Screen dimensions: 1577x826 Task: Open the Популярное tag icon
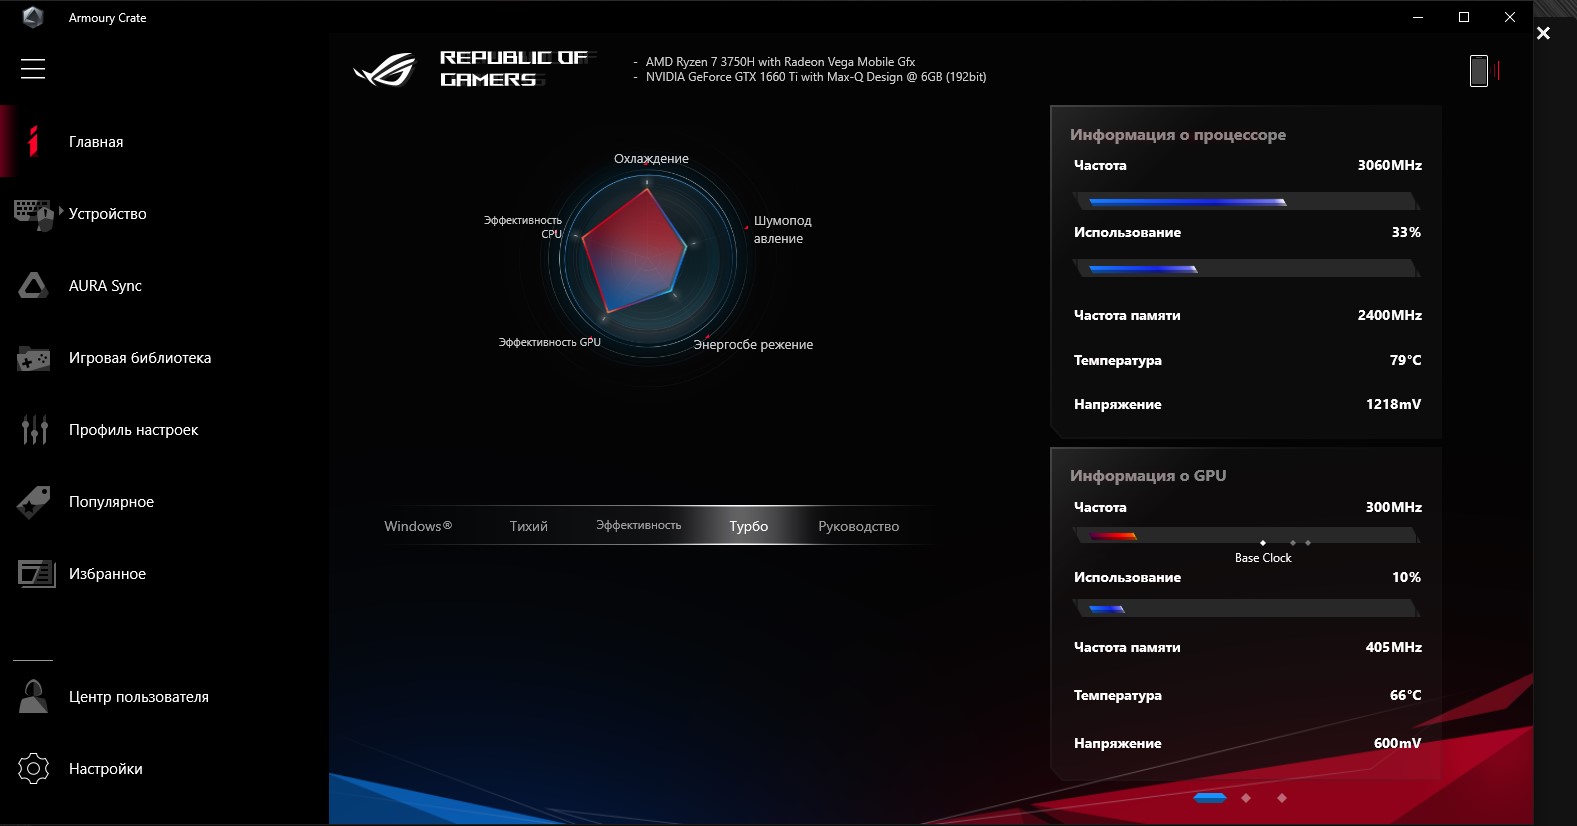33,502
